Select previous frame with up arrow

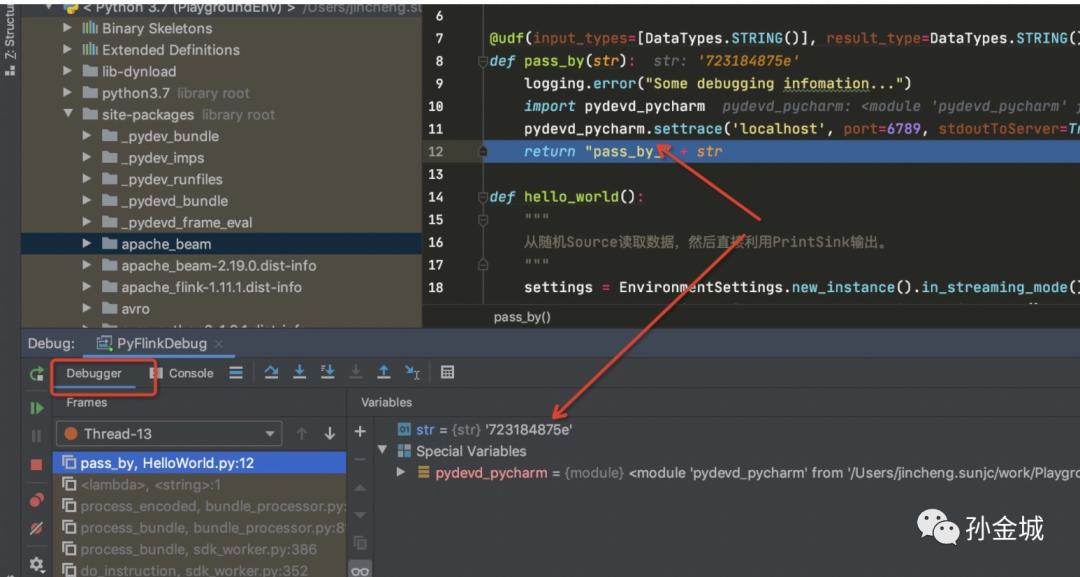coord(302,433)
